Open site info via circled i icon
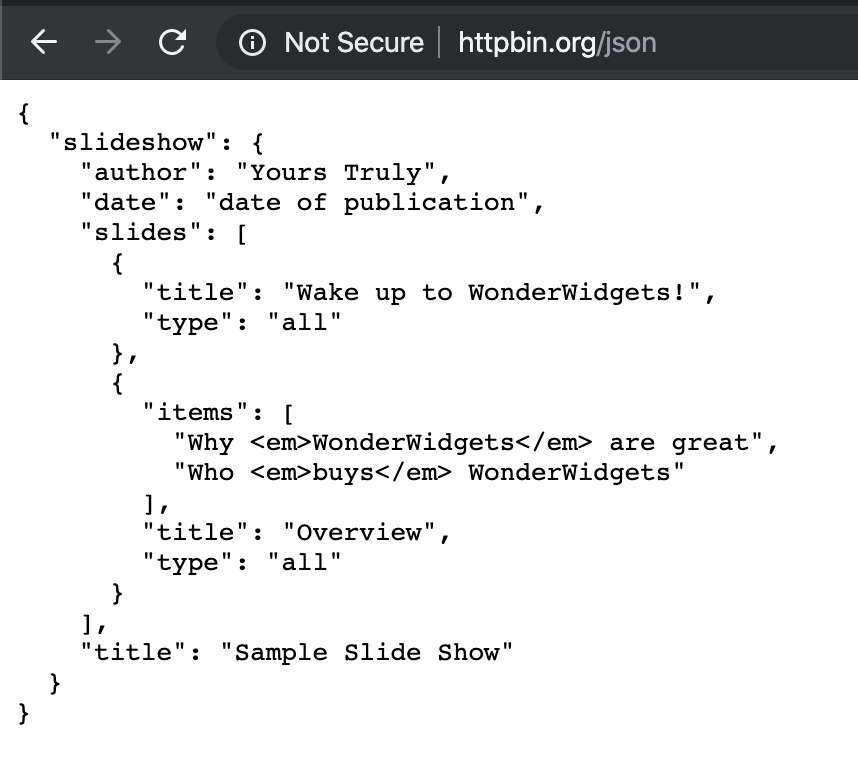The image size is (858, 764). (252, 43)
